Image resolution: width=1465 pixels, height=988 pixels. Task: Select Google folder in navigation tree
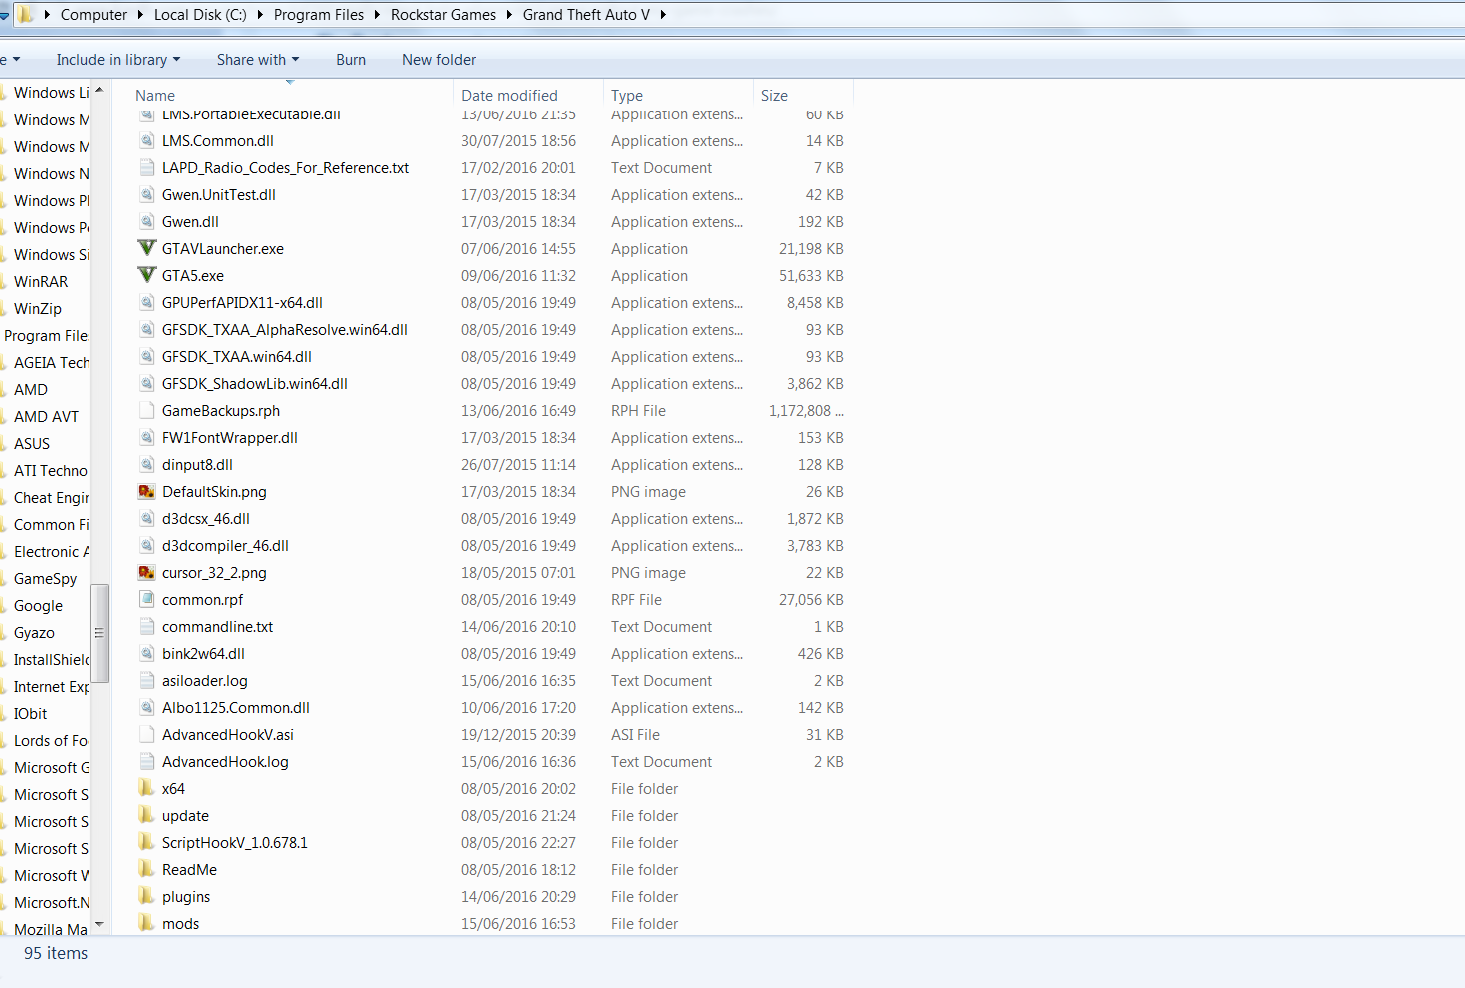tap(38, 605)
